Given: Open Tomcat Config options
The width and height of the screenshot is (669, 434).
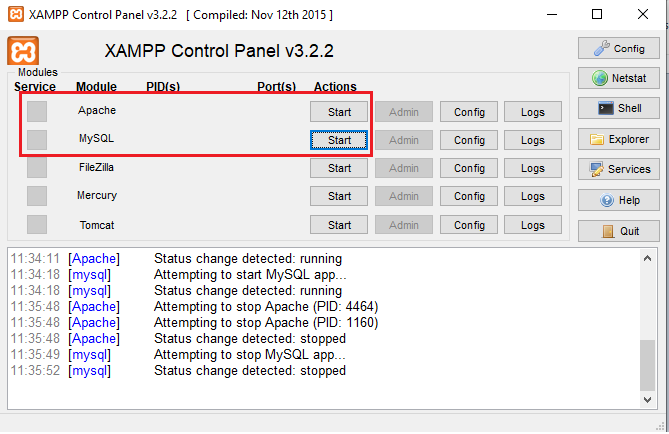Looking at the screenshot, I should (469, 225).
